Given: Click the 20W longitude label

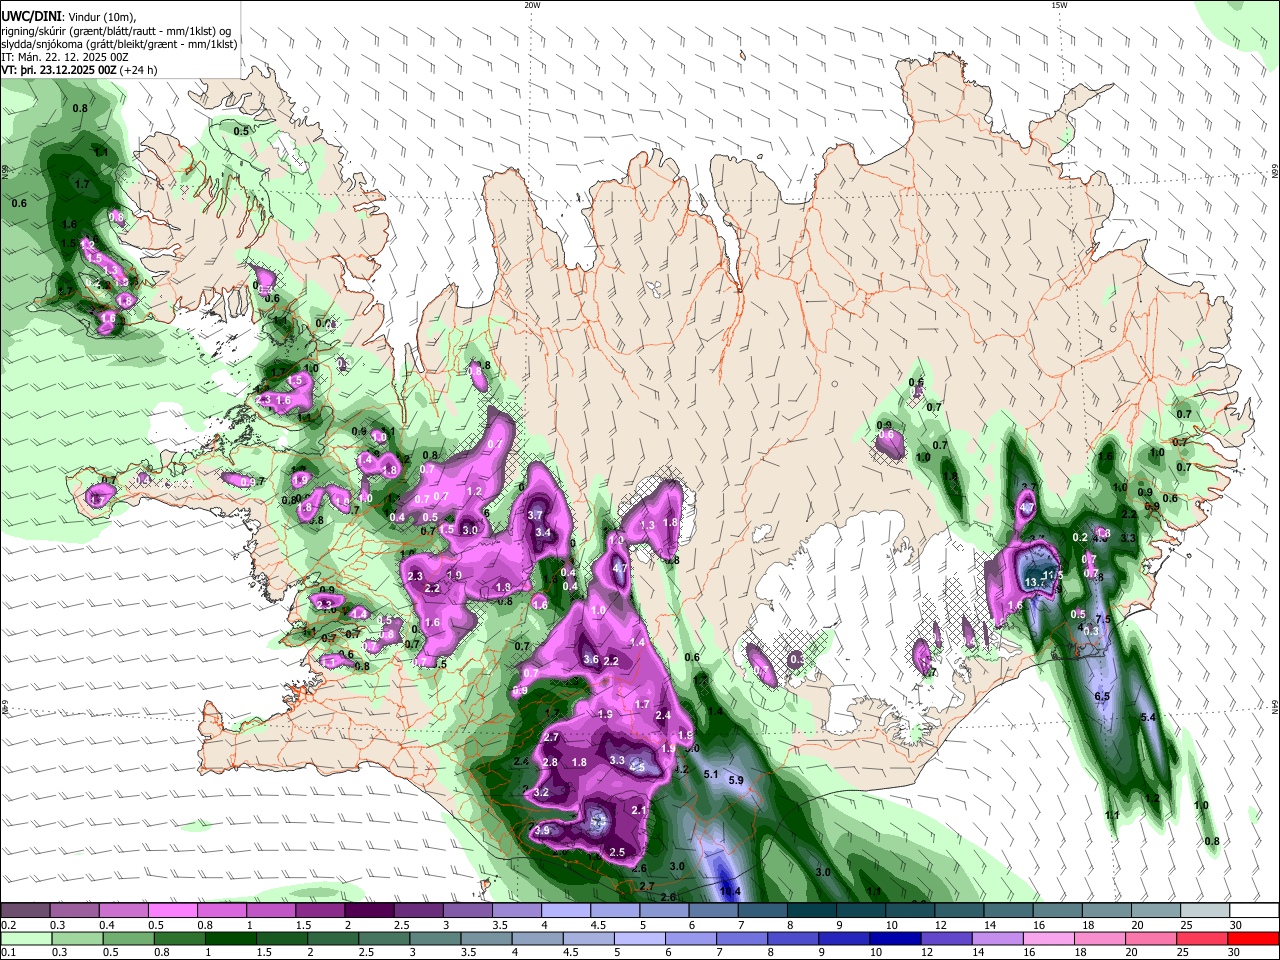Looking at the screenshot, I should [532, 5].
